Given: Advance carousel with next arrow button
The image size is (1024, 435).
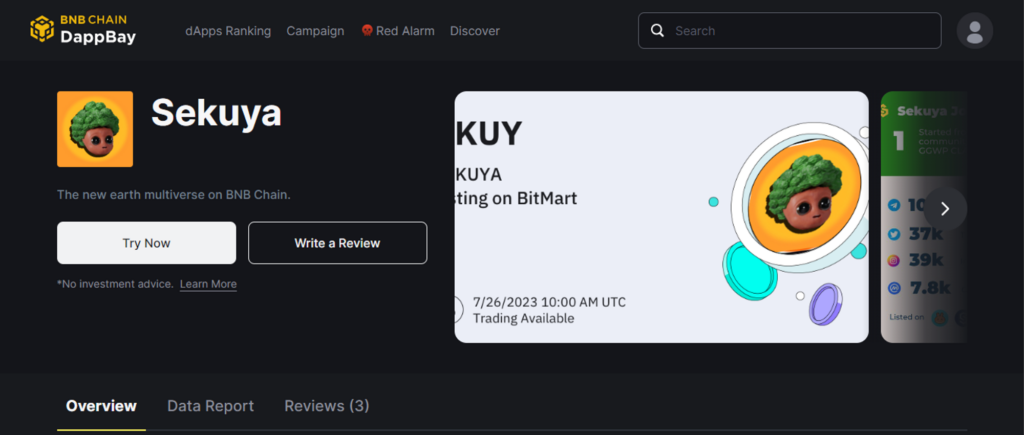Looking at the screenshot, I should [x=945, y=208].
